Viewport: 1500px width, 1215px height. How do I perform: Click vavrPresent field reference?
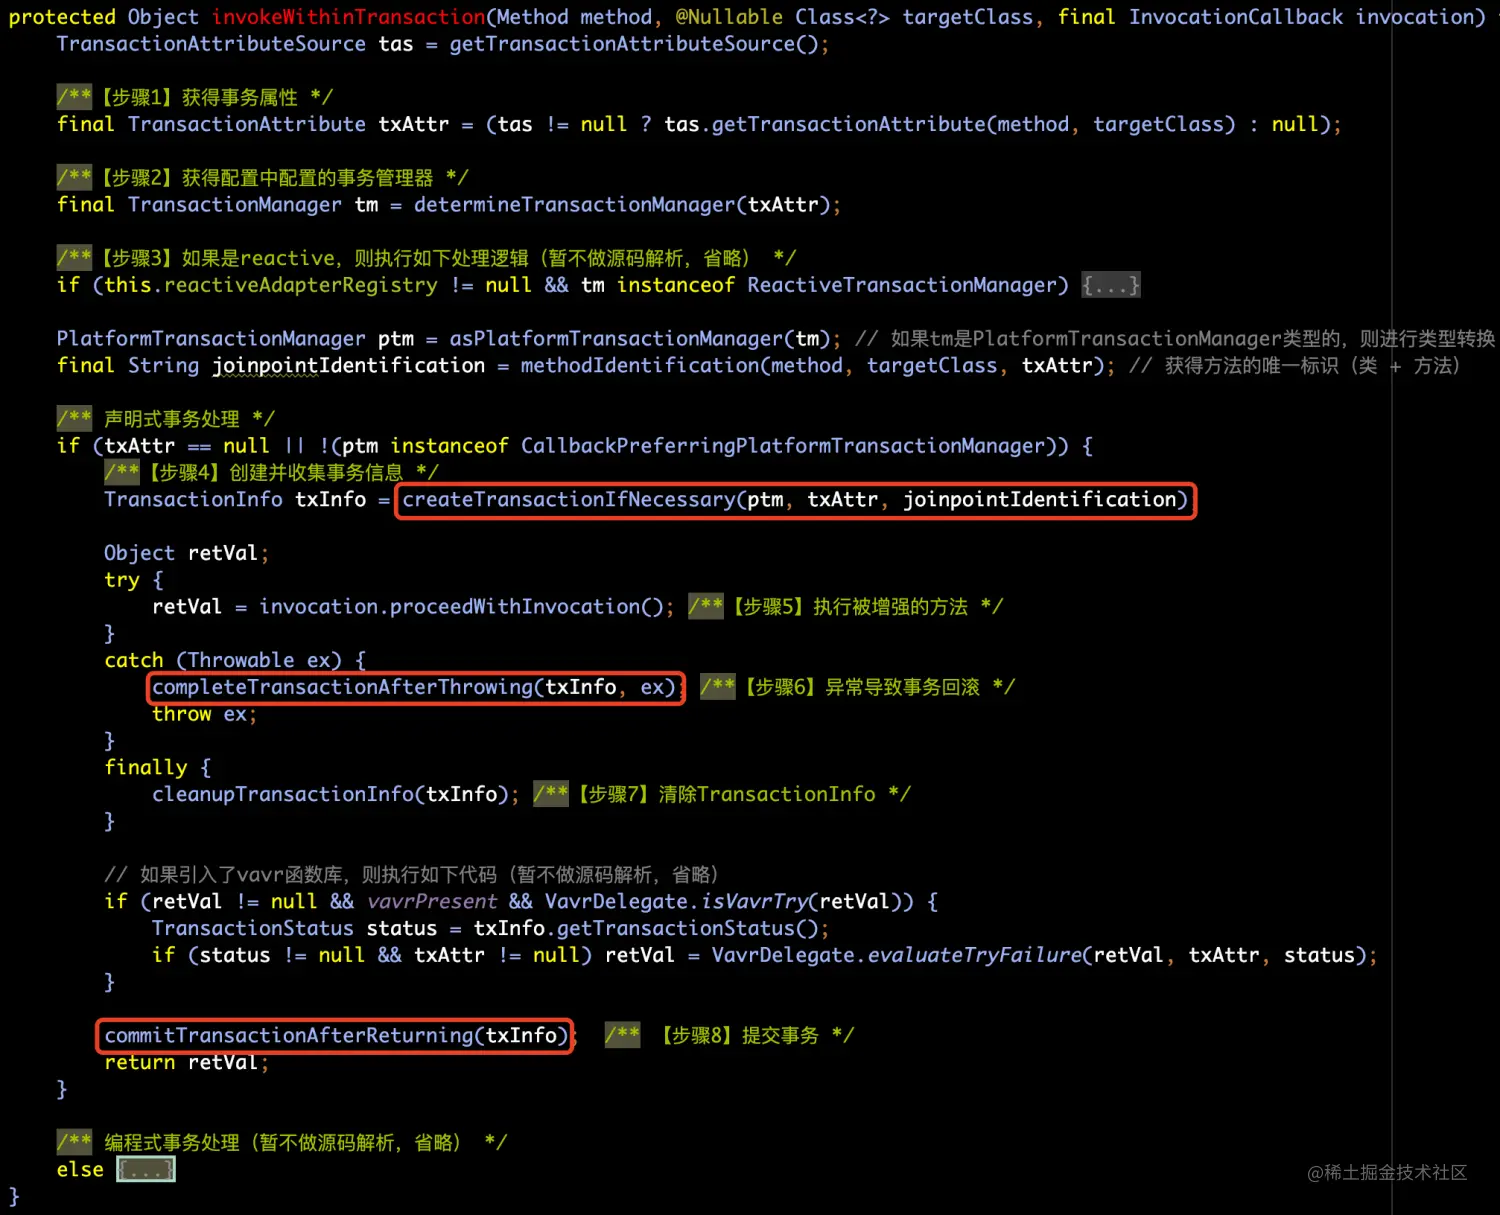click(432, 902)
